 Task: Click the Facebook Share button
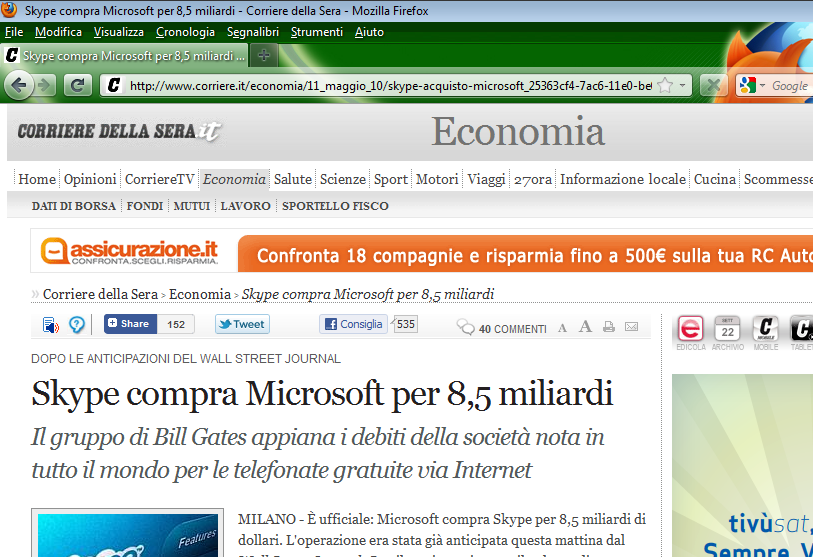[128, 324]
